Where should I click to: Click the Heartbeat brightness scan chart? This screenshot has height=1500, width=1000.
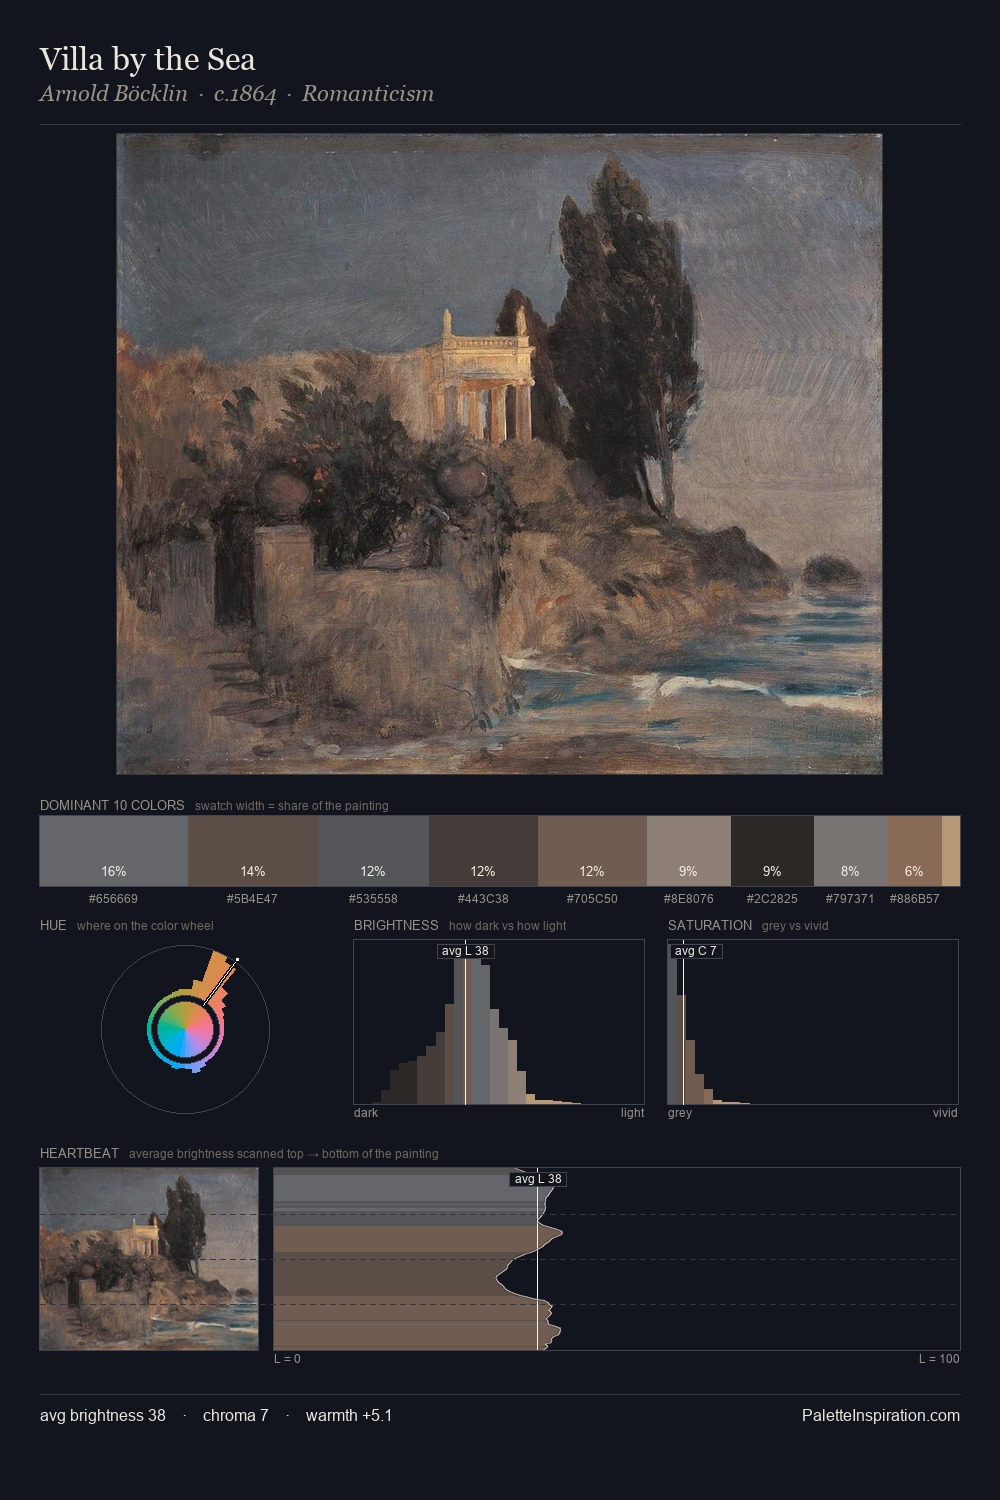pyautogui.click(x=617, y=1259)
